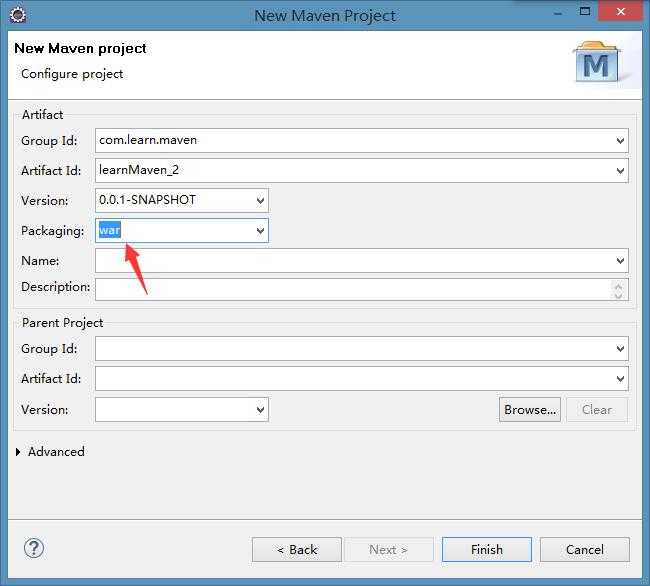Click the 'Packaging:' label
650x586 pixels.
click(x=53, y=231)
